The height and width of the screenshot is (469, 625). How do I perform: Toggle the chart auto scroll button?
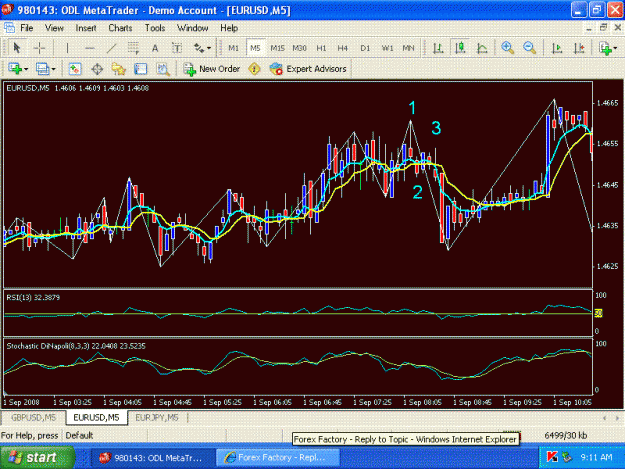coord(557,48)
